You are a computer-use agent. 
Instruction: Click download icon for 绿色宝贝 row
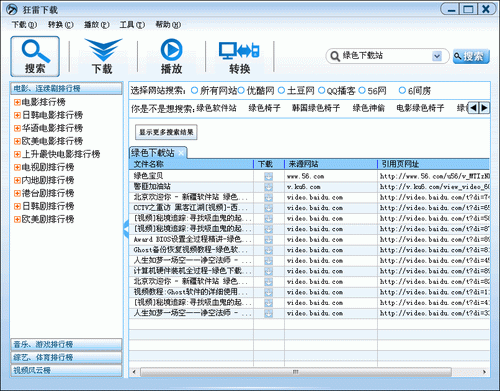coord(268,176)
